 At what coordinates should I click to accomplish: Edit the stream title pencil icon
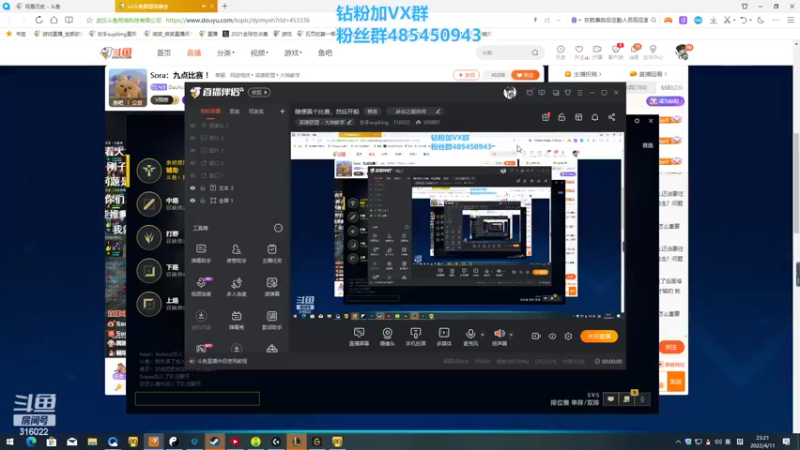(x=438, y=111)
